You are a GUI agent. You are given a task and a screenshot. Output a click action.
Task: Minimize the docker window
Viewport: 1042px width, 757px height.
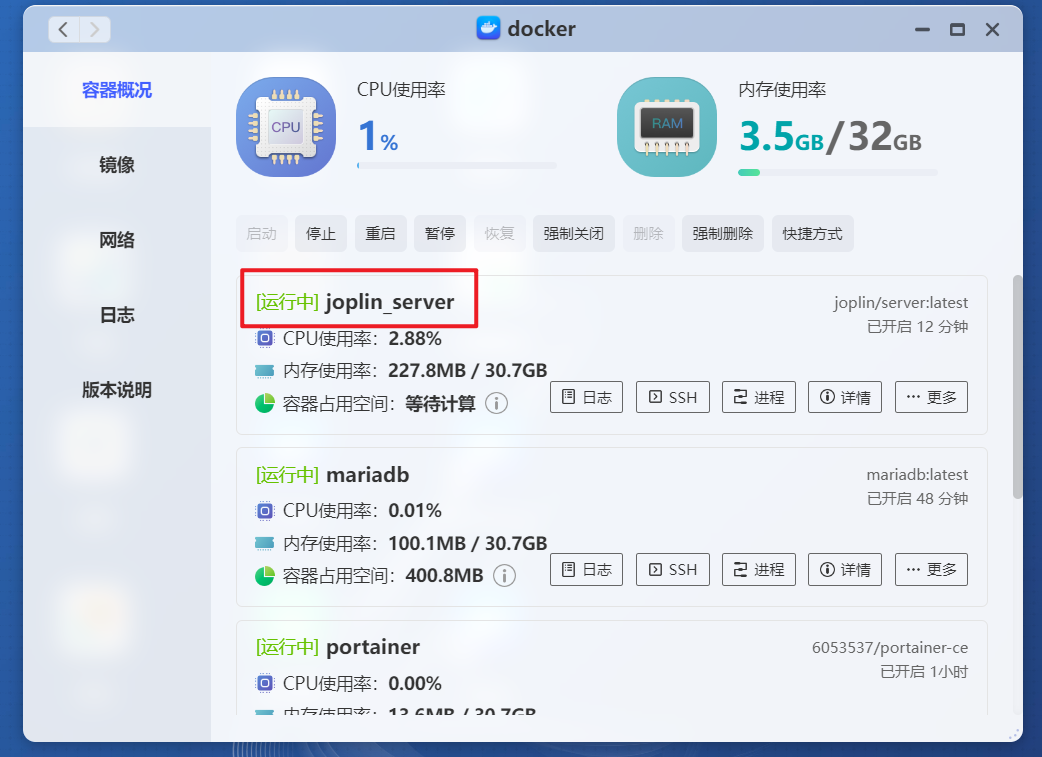[922, 29]
